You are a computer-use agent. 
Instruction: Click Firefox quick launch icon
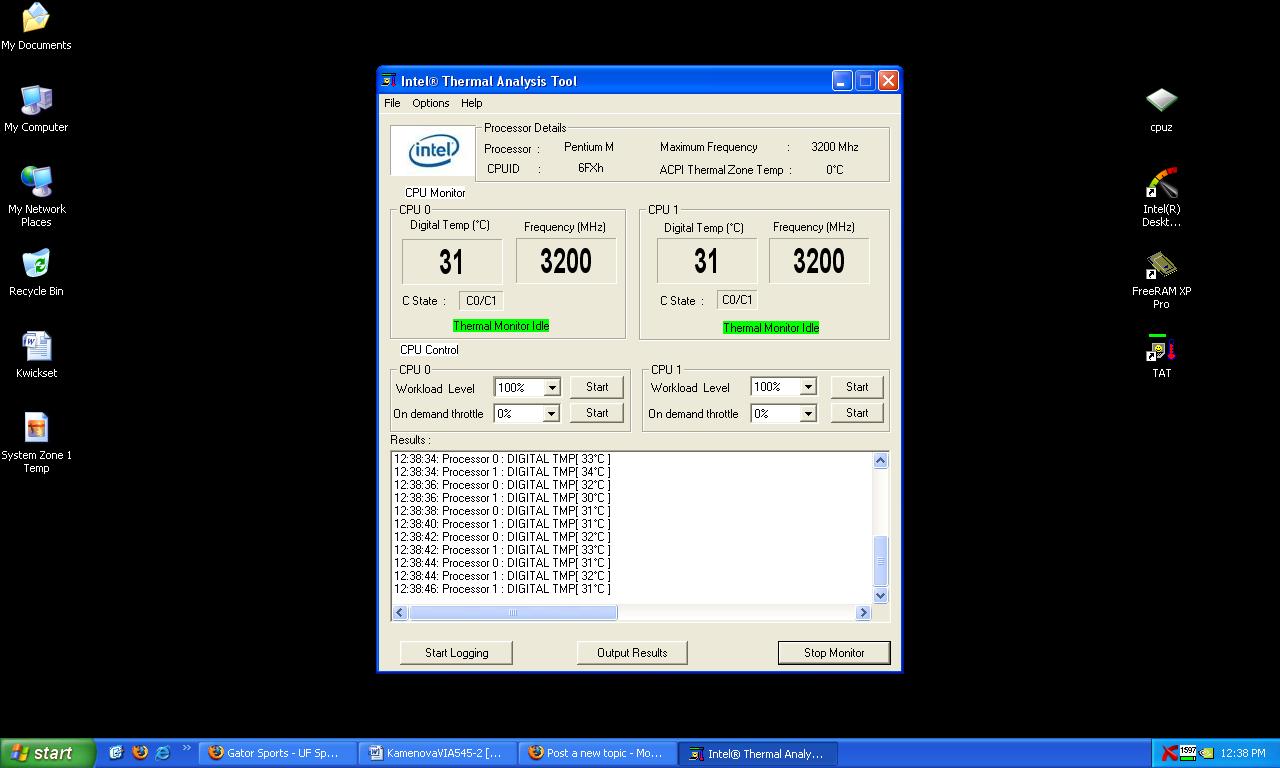140,753
